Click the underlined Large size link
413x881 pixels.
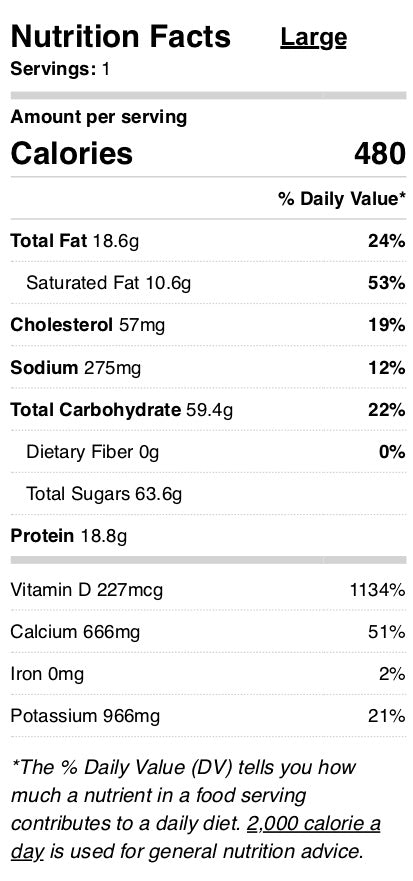point(314,38)
